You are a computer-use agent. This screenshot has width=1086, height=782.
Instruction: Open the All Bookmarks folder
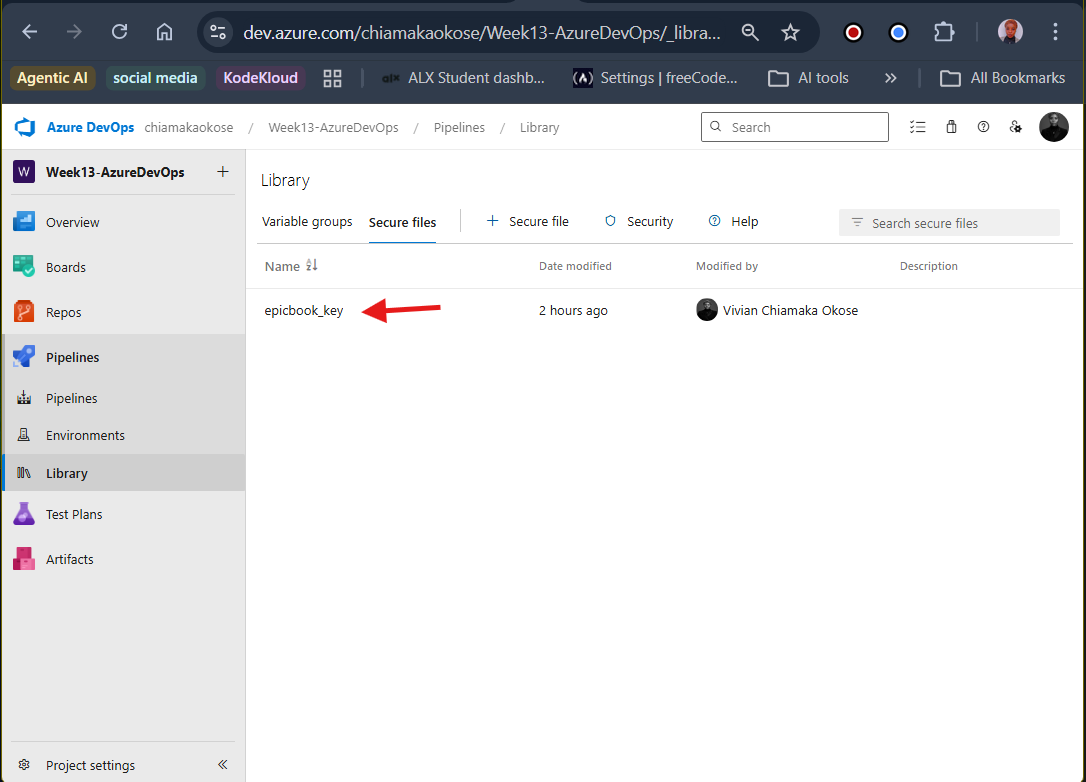1002,78
